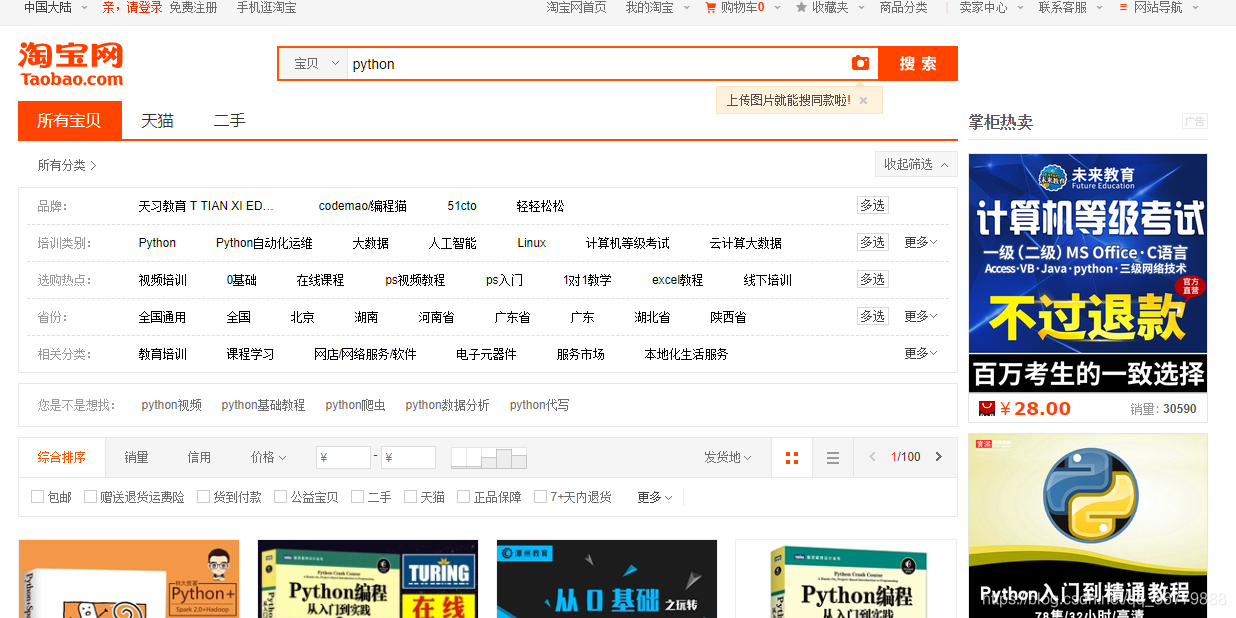
Task: Tick the 包邮 checkbox
Action: 37,497
